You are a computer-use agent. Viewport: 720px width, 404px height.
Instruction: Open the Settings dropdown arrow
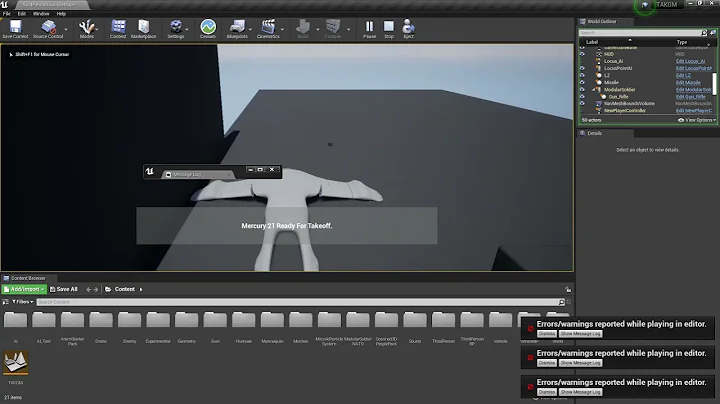[x=187, y=29]
